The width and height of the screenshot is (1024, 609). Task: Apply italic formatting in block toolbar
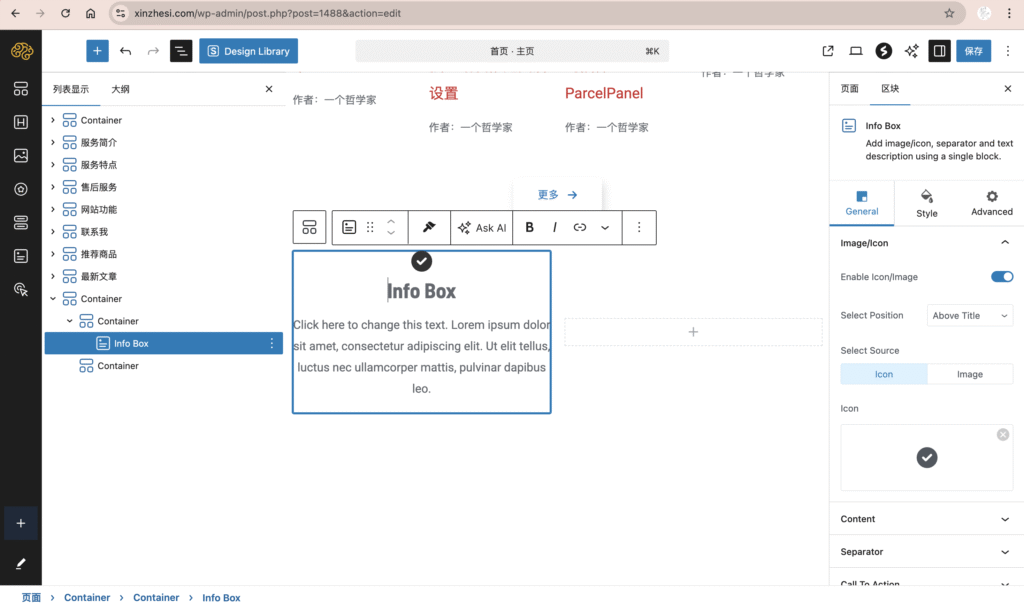point(555,228)
